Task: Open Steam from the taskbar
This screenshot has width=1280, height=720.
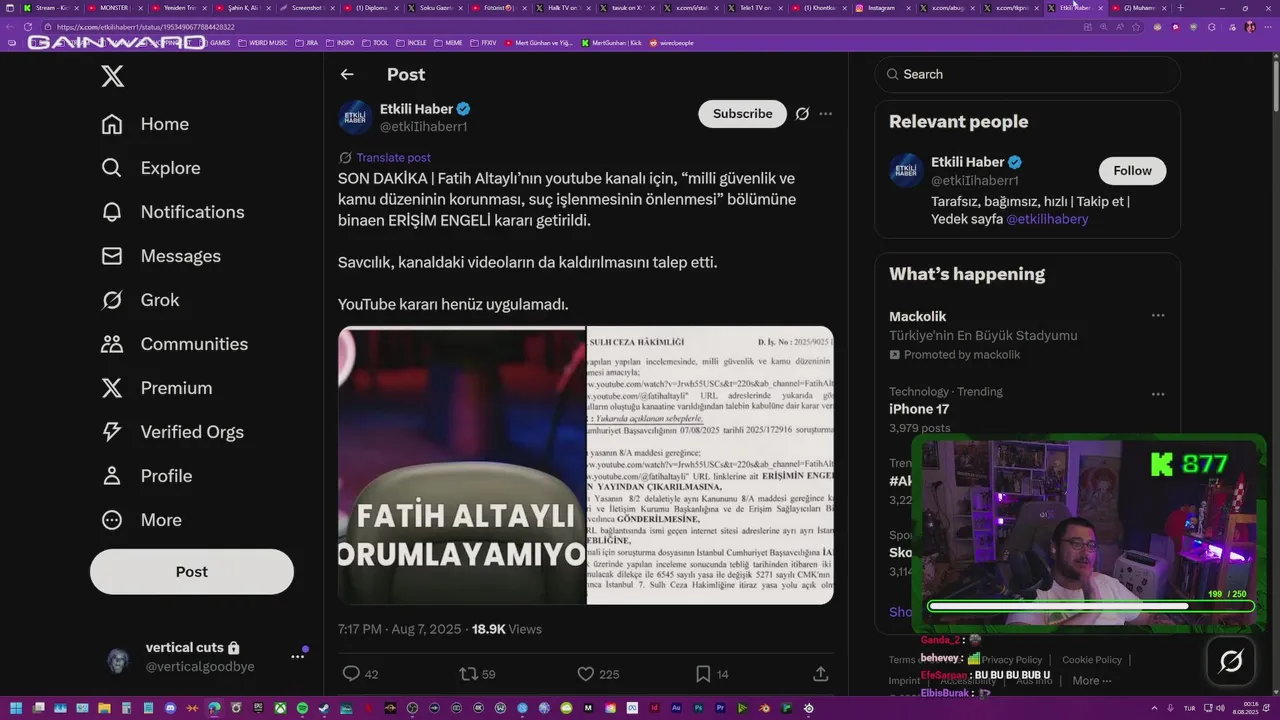Action: point(324,708)
